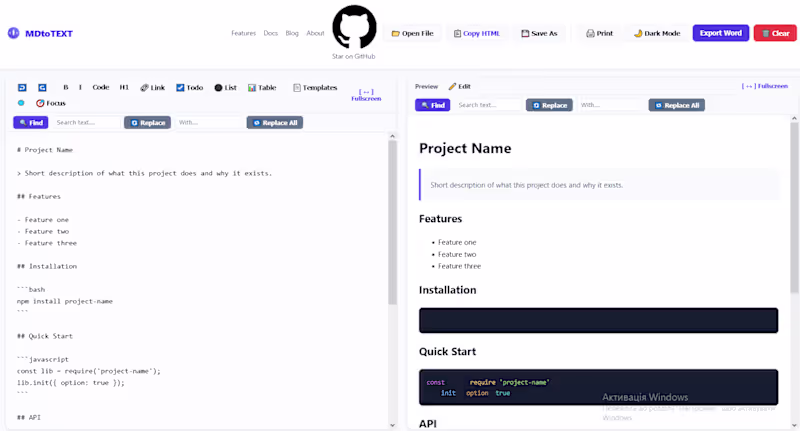Open the Blog nav link
This screenshot has width=800, height=431.
292,33
